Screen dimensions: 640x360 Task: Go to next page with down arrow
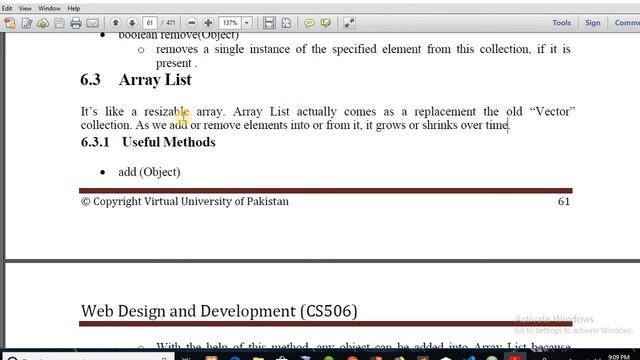click(132, 23)
